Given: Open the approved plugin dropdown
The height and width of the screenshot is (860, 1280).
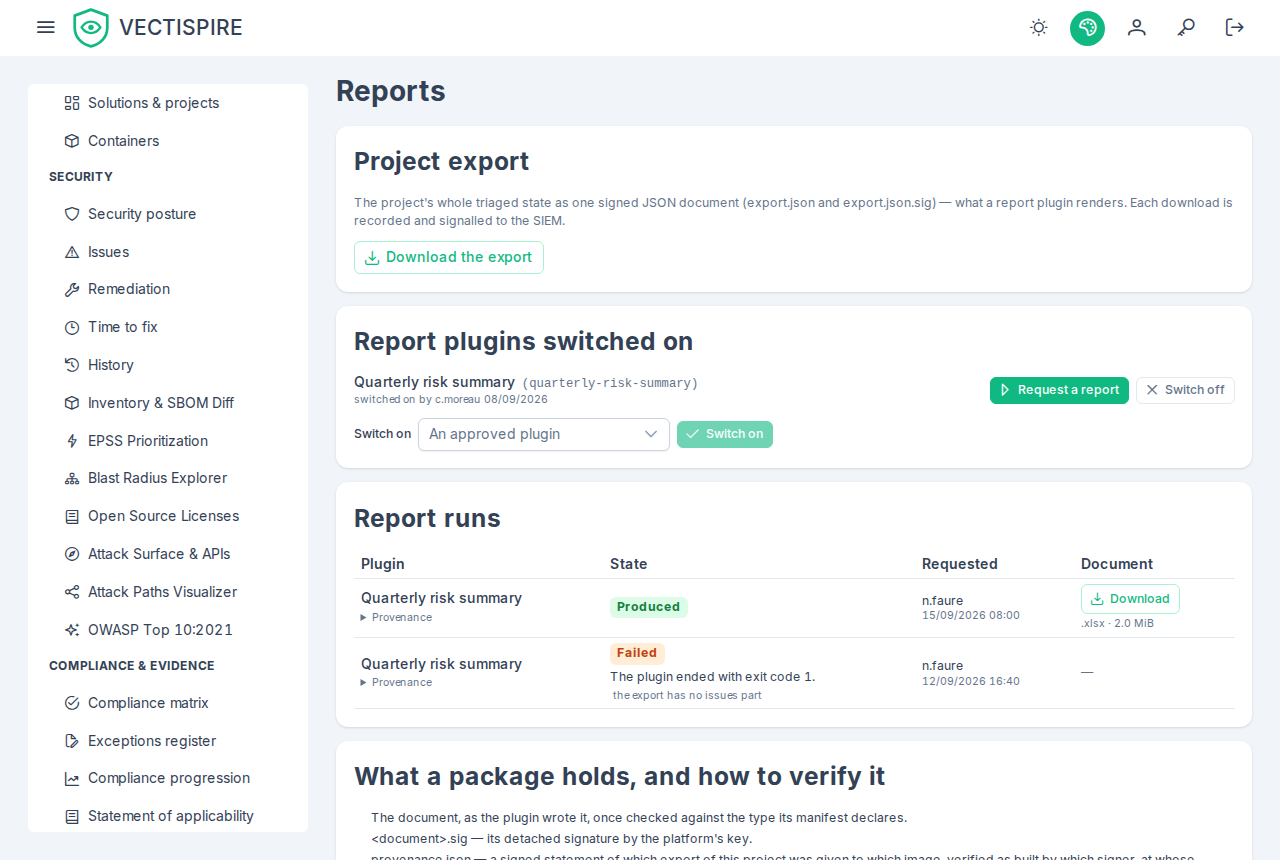Looking at the screenshot, I should [544, 434].
